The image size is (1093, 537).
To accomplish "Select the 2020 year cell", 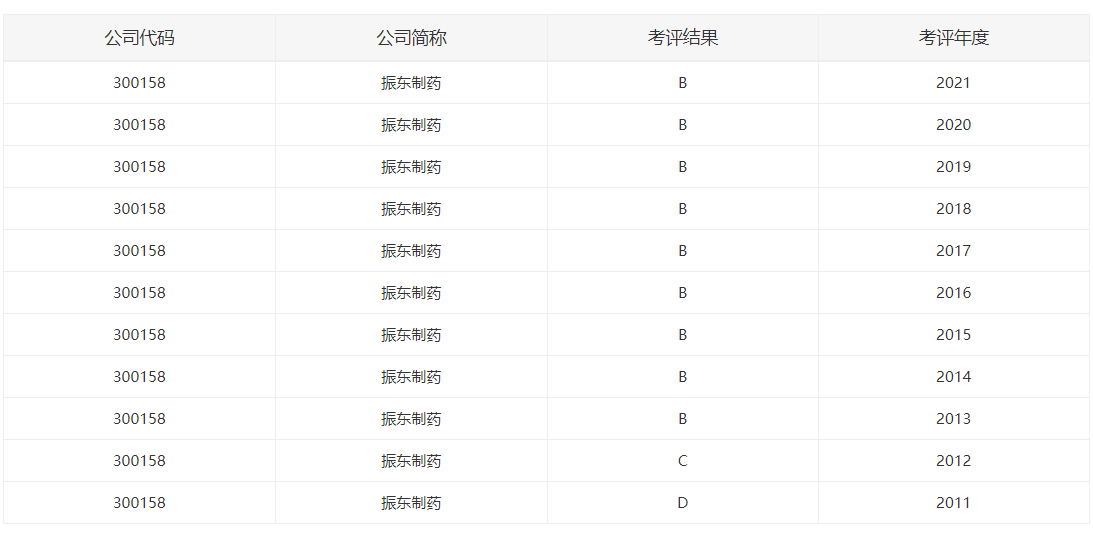I will tap(953, 125).
